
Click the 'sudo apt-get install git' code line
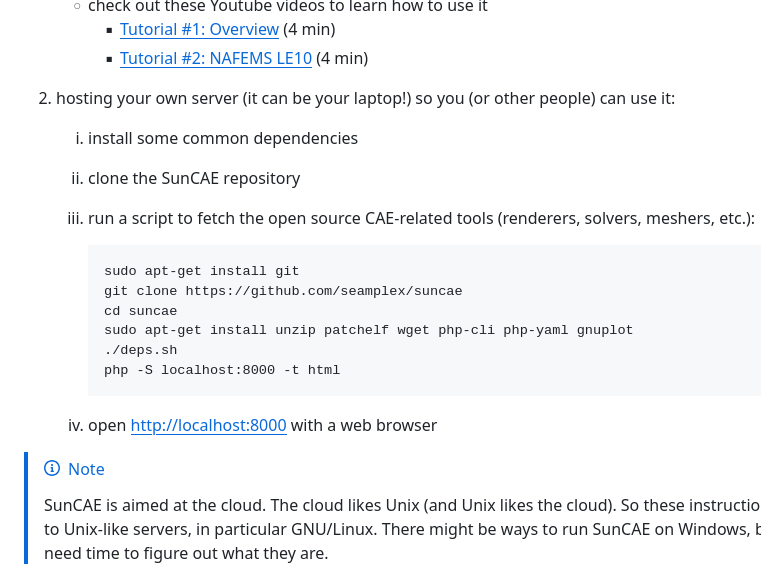201,271
